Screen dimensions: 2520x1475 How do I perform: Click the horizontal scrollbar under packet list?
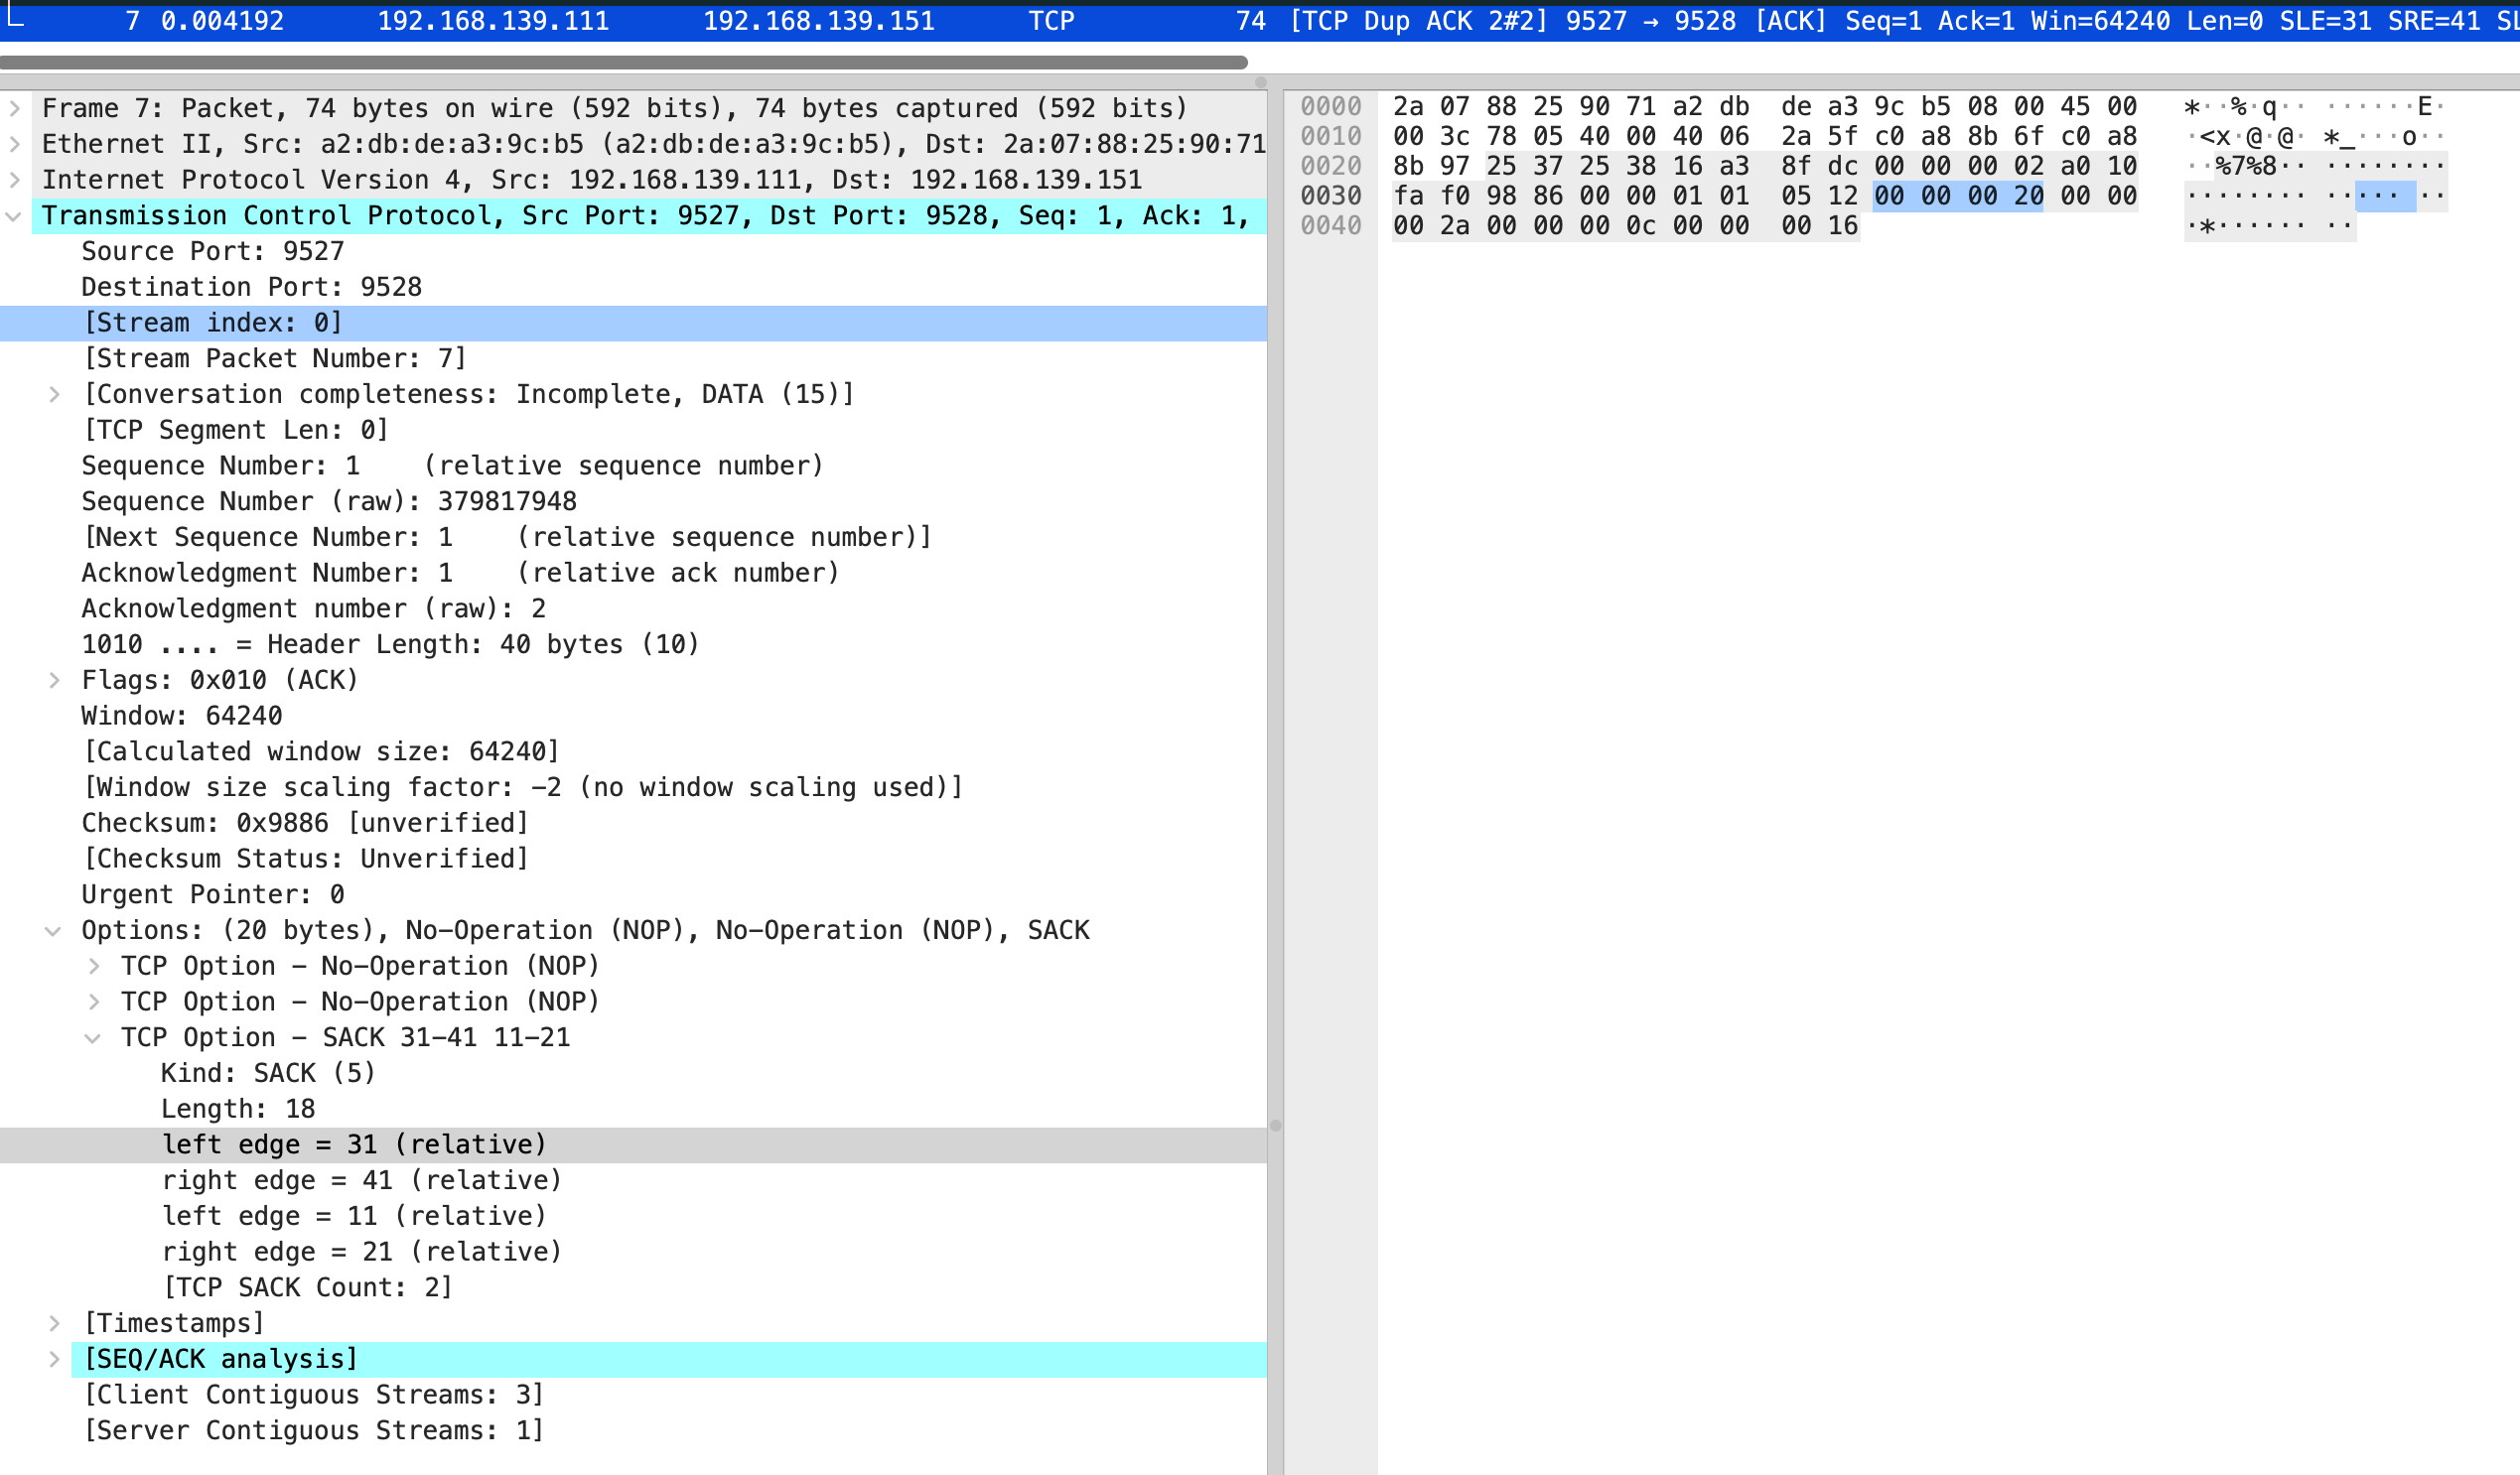click(622, 62)
